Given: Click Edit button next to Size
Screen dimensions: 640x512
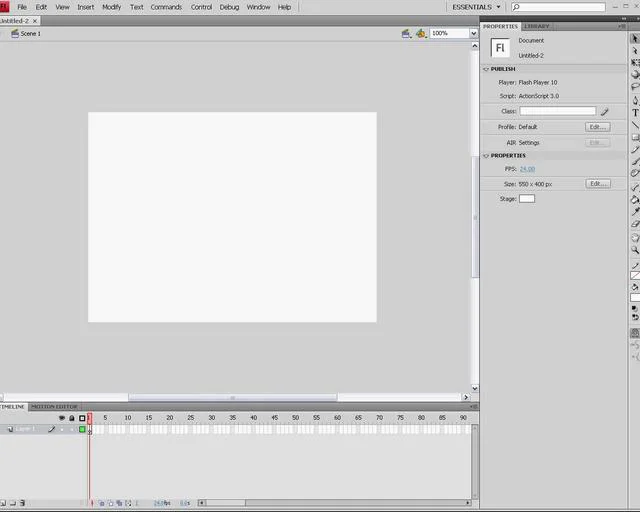Looking at the screenshot, I should click(x=598, y=184).
